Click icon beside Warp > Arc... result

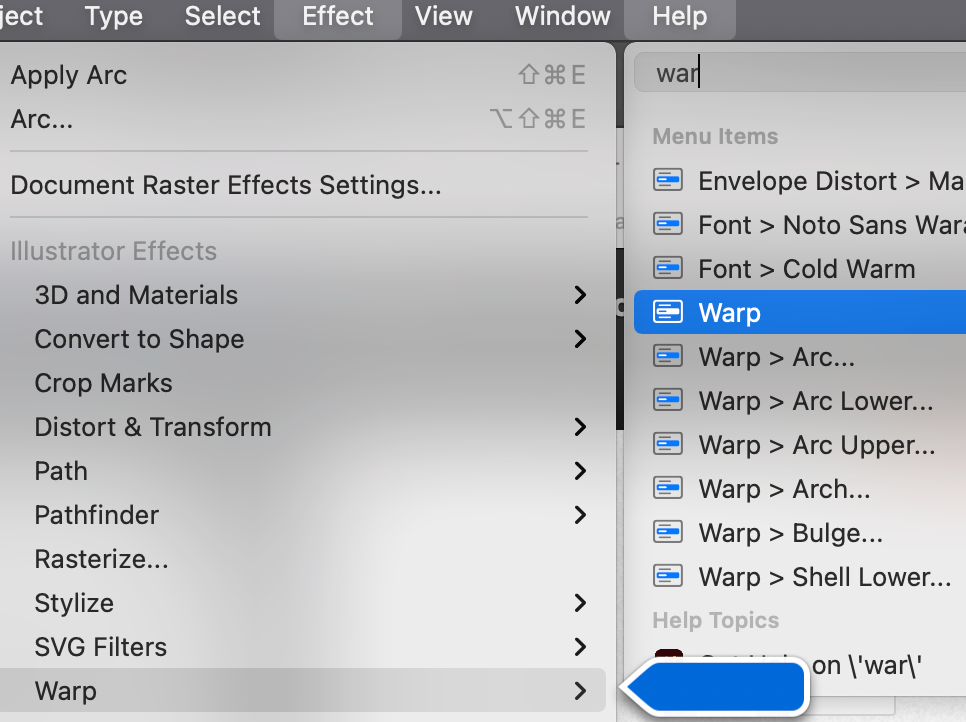[667, 357]
